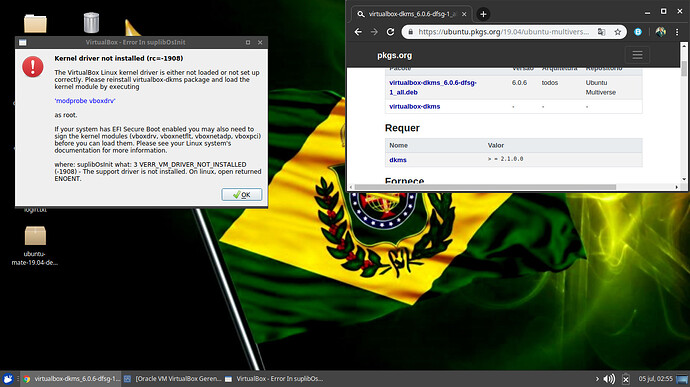The image size is (690, 387).
Task: Click the browser vertical scrollbar thumb
Action: point(683,68)
